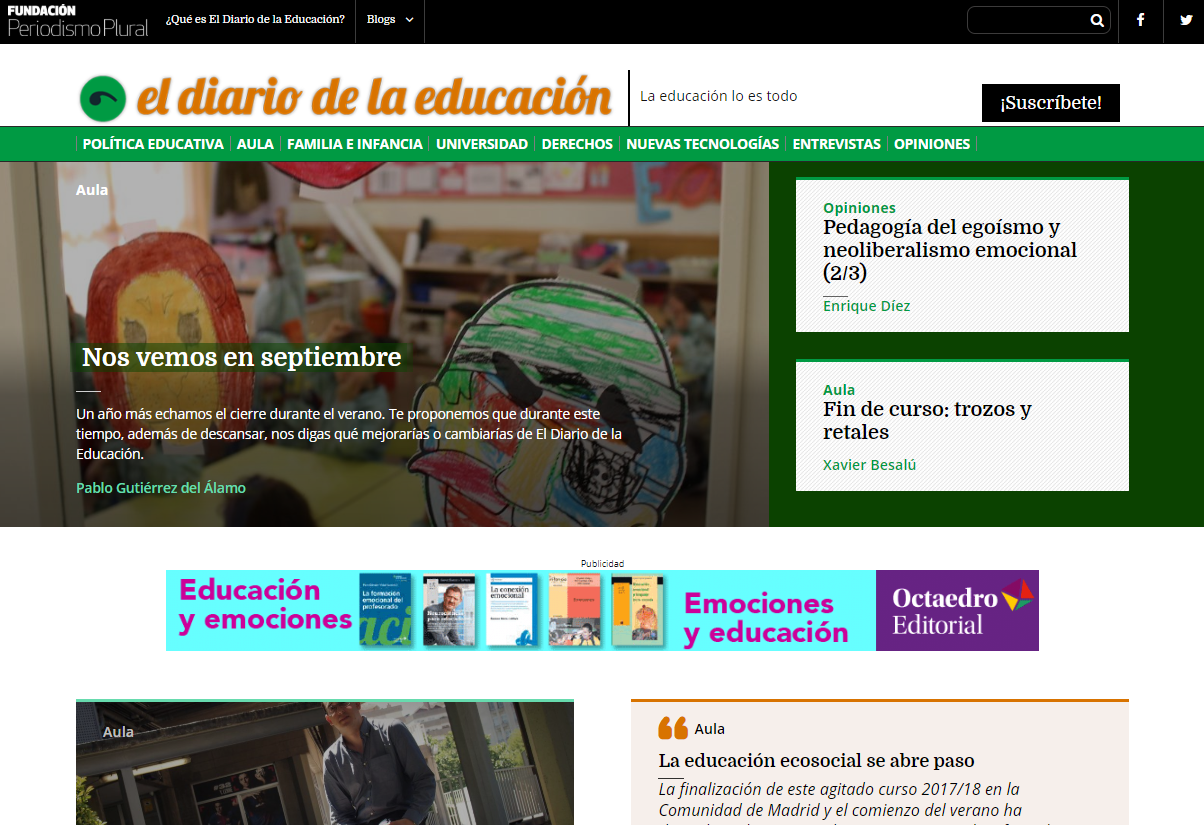
Task: Click 'La educación lo es todo' tagline
Action: point(719,96)
